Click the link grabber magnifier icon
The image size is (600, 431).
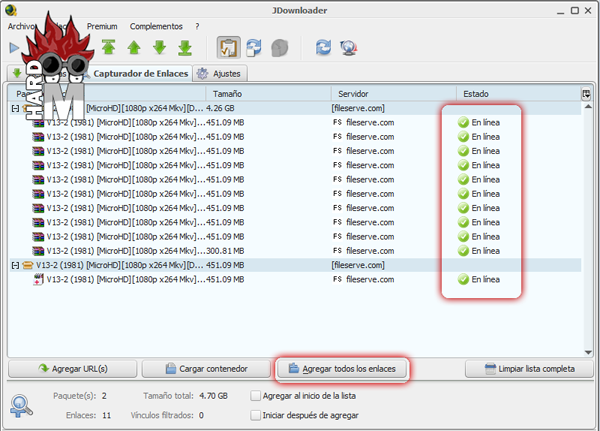[21, 407]
